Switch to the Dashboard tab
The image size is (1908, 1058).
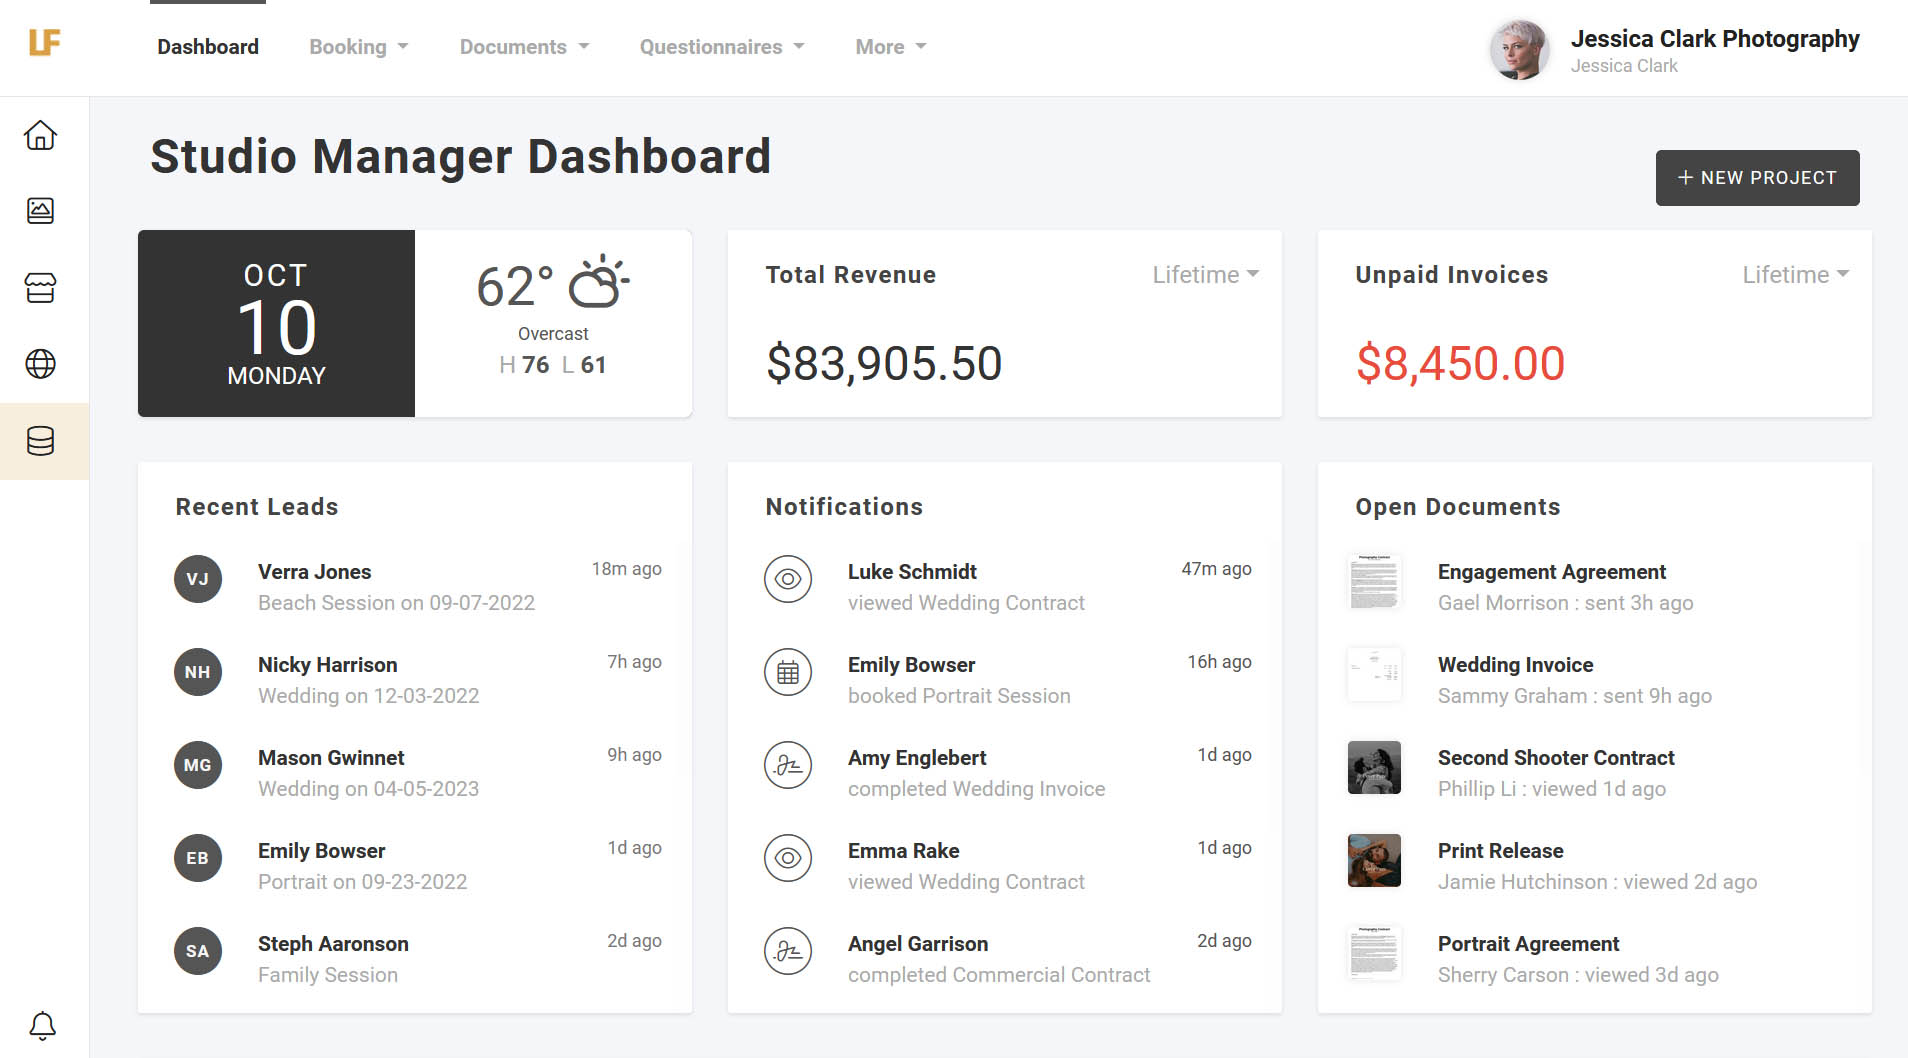click(208, 46)
